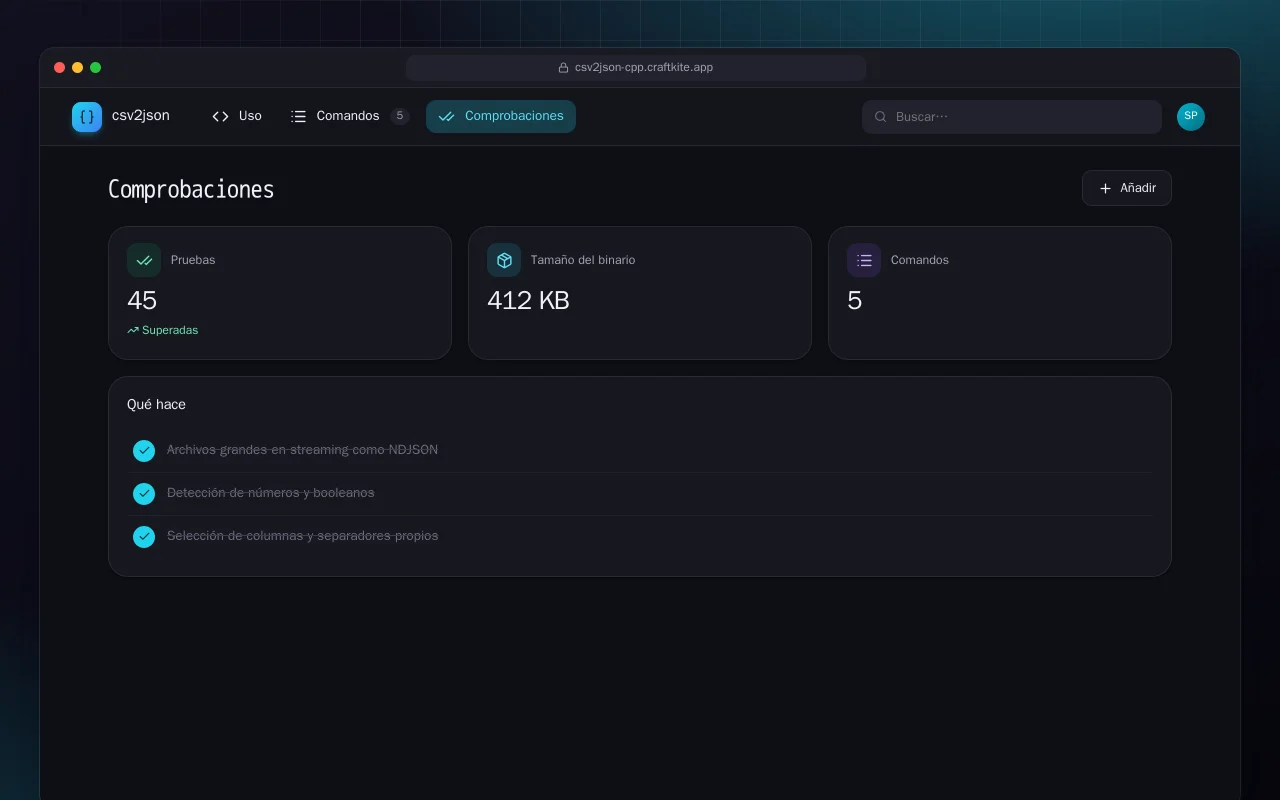Image resolution: width=1280 pixels, height=800 pixels.
Task: Switch to the Comandos tab
Action: 349,116
